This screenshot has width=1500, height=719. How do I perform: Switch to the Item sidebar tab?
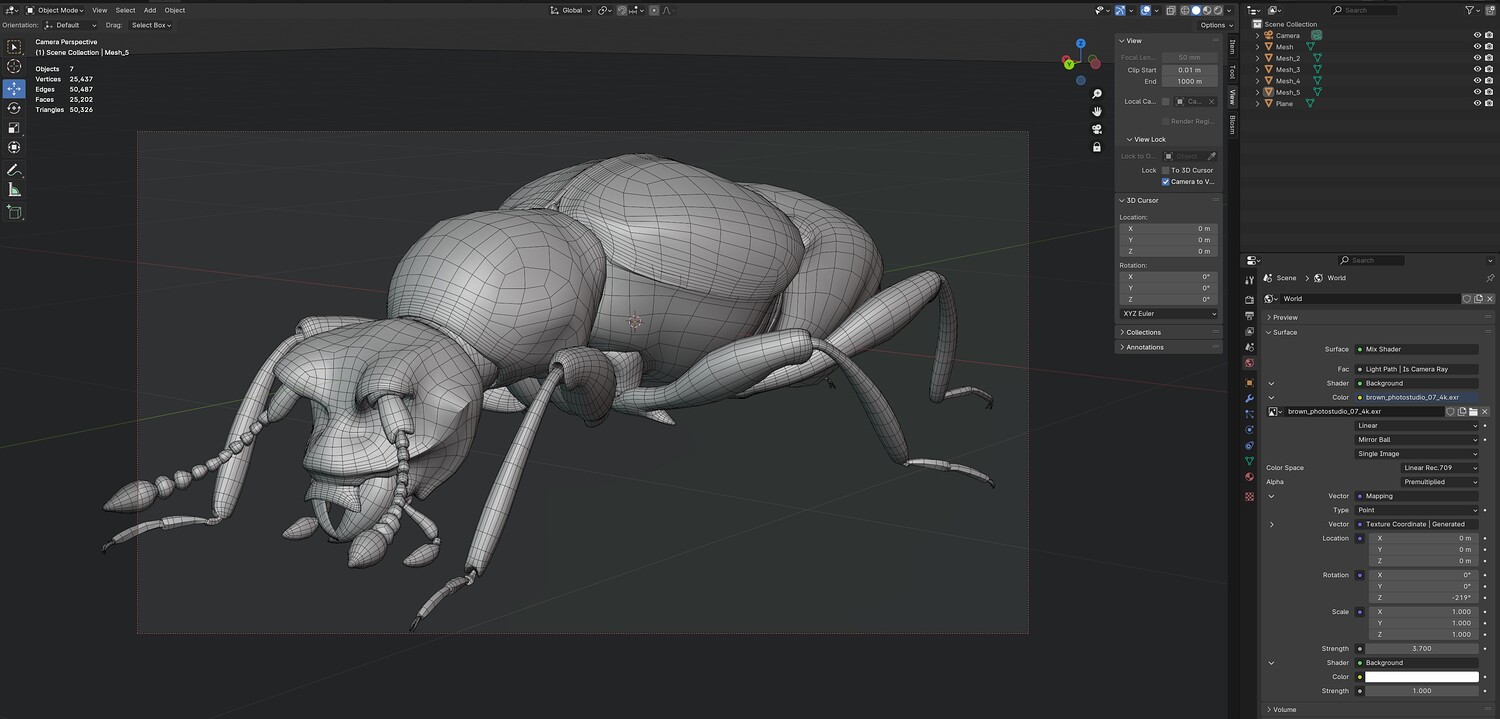click(x=1232, y=47)
